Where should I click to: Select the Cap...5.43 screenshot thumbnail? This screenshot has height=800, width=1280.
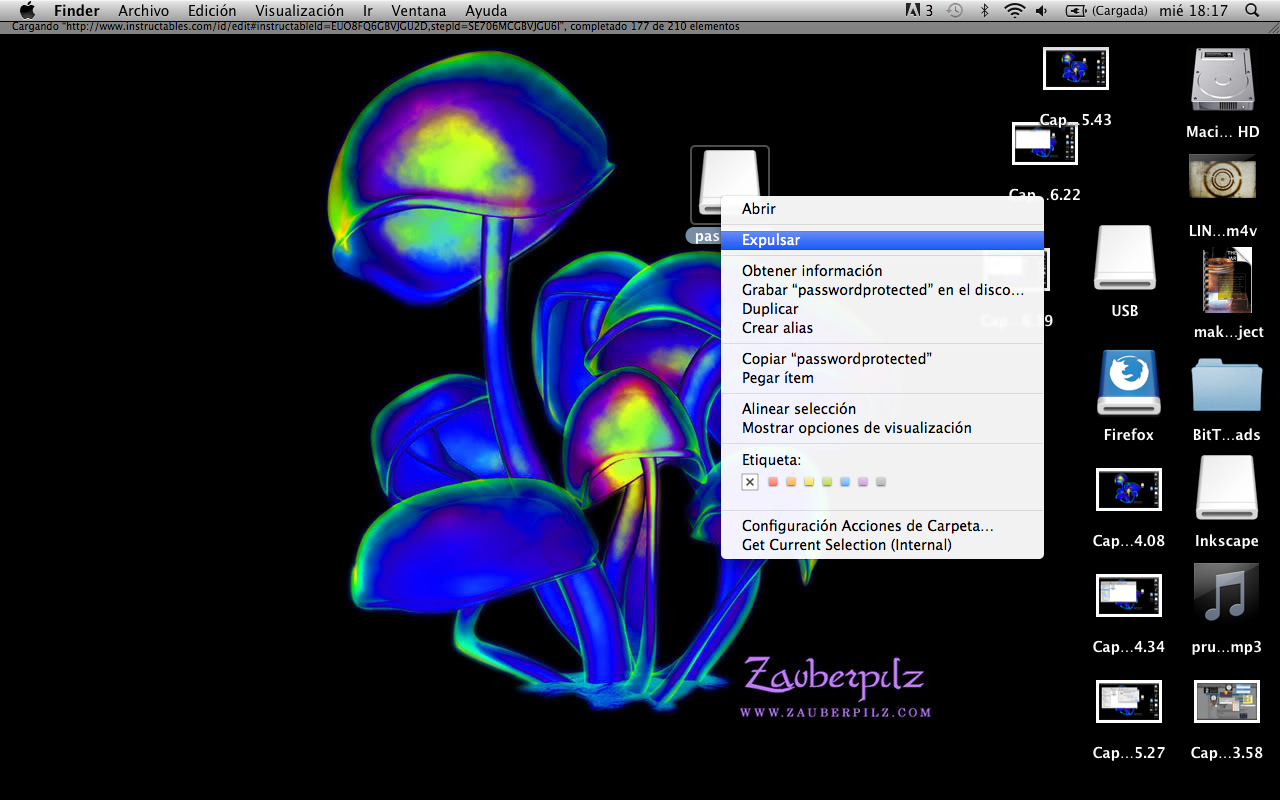(1075, 69)
